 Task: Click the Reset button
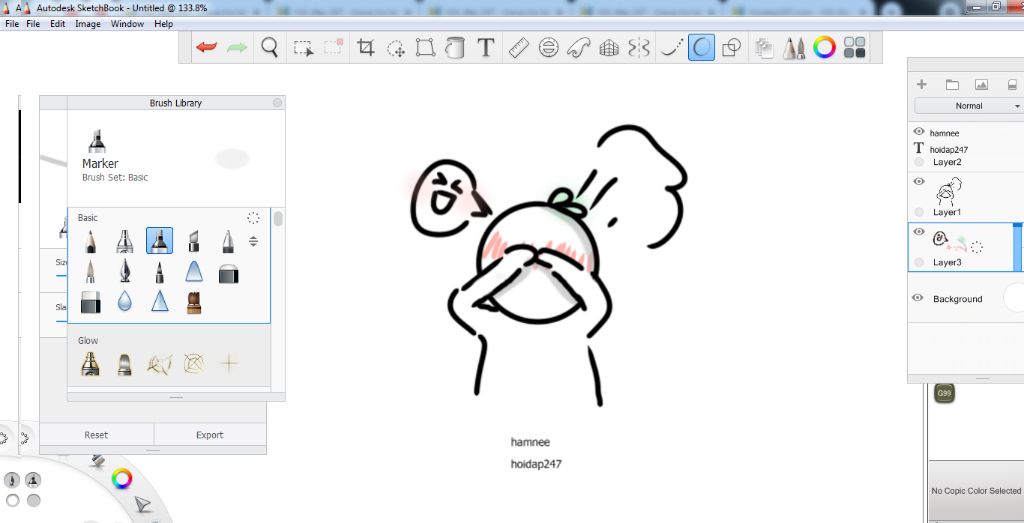(96, 435)
